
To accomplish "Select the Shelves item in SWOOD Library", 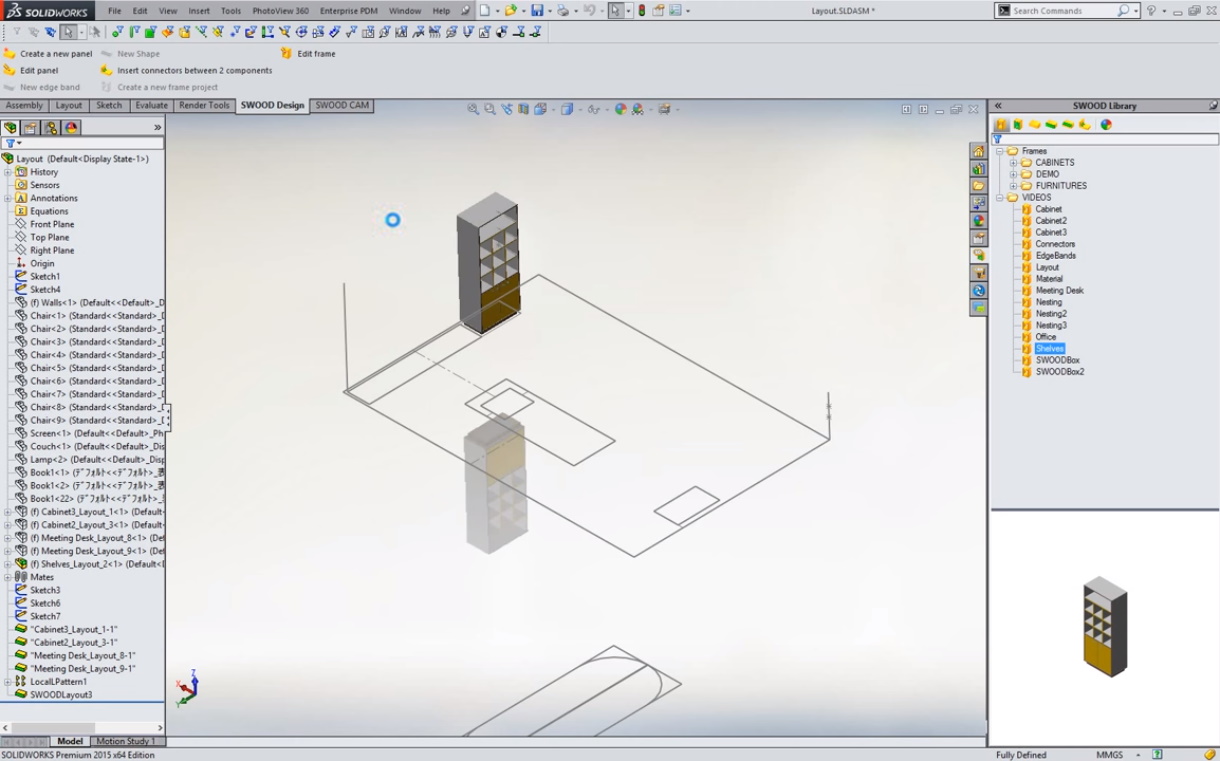I will (1049, 349).
